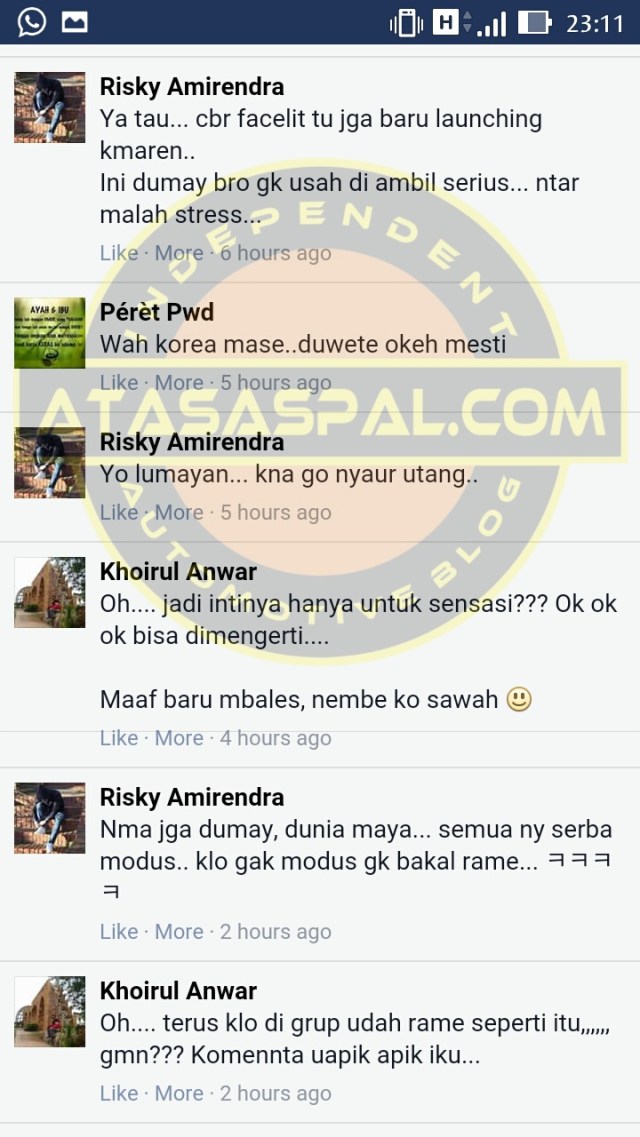Viewport: 640px width, 1137px height.
Task: Open Pérèt Pwd's profile picture
Action: 50,333
